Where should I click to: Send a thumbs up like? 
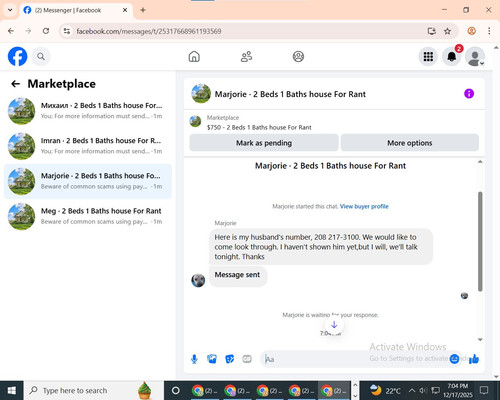[x=474, y=359]
